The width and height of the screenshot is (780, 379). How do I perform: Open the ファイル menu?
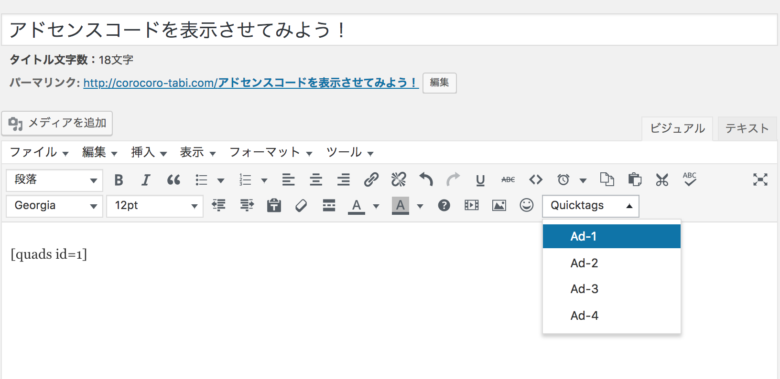tap(39, 153)
